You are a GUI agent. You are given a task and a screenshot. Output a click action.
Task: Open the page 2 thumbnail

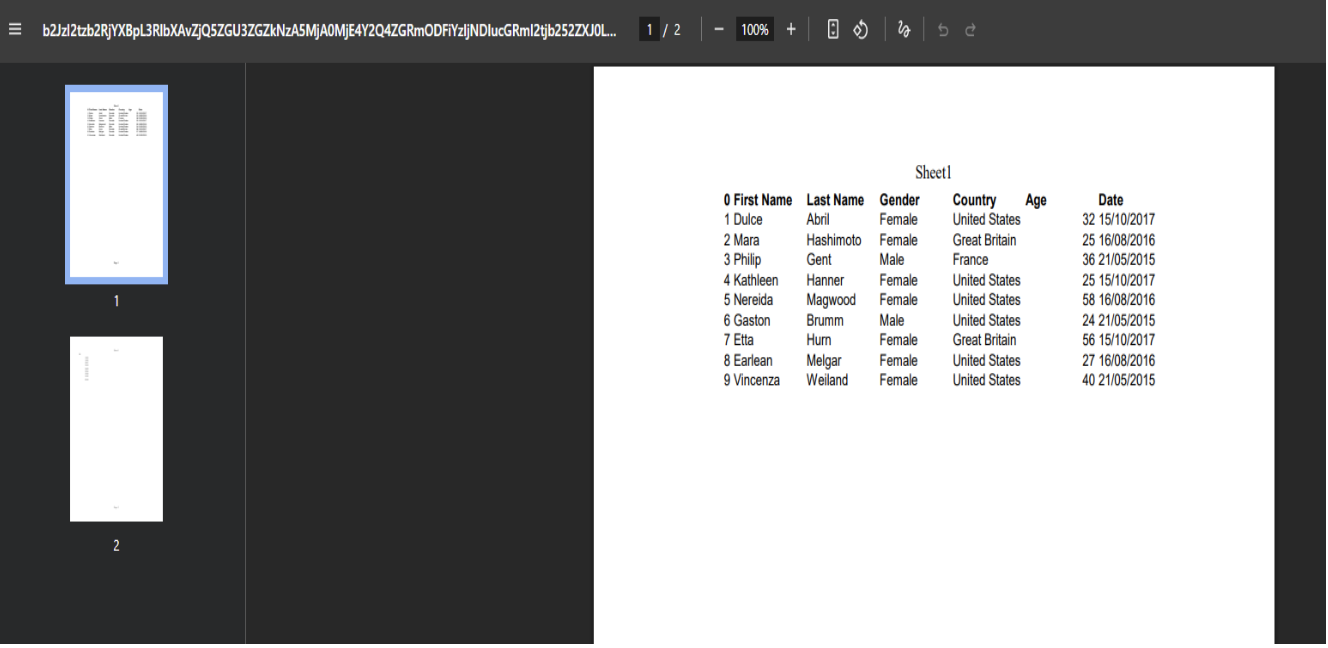point(116,429)
